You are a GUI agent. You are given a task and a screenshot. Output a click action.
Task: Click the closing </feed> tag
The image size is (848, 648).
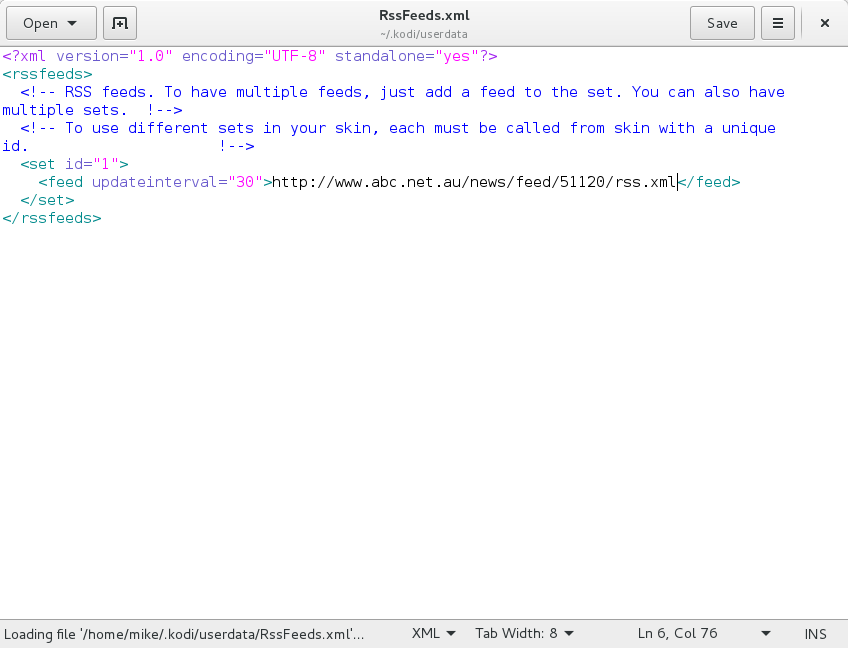[709, 182]
